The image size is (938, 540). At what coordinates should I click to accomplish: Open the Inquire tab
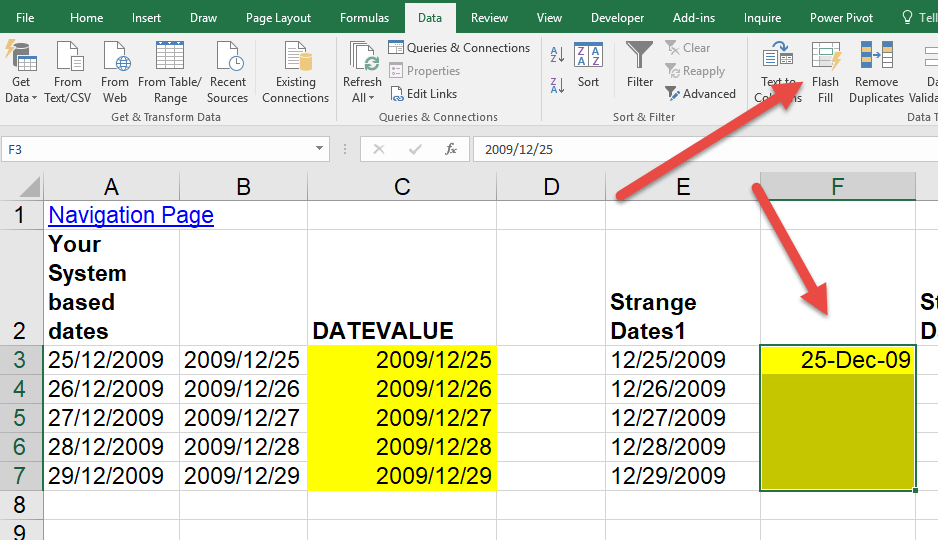pos(762,18)
